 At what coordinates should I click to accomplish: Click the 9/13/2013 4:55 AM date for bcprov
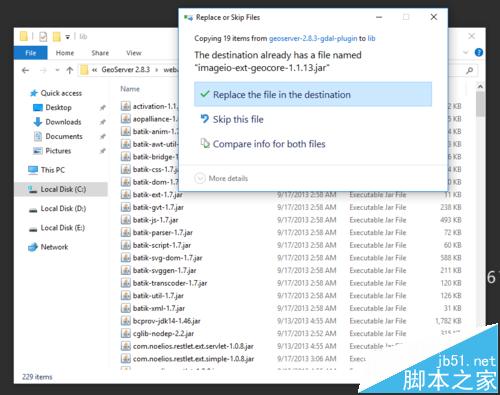coord(307,321)
